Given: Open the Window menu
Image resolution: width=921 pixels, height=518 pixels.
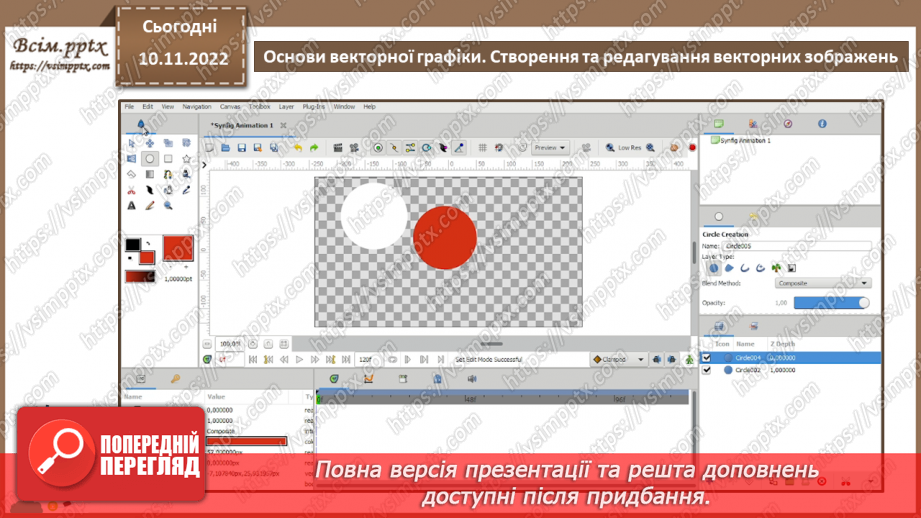Looking at the screenshot, I should point(344,107).
